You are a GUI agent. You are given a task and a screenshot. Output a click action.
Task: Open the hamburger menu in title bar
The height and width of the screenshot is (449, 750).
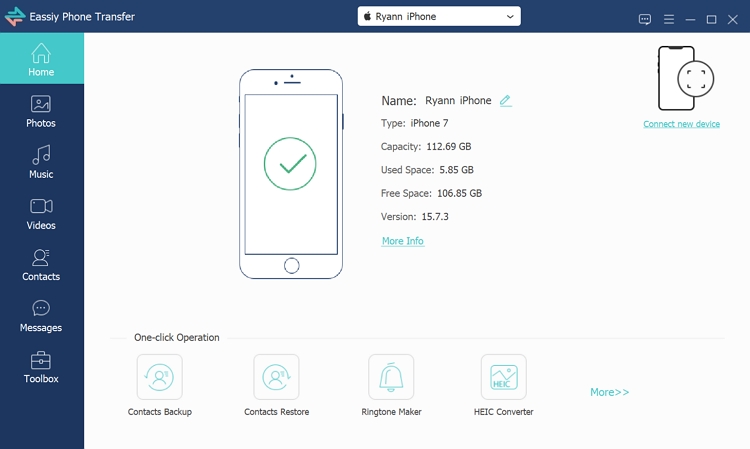point(668,19)
